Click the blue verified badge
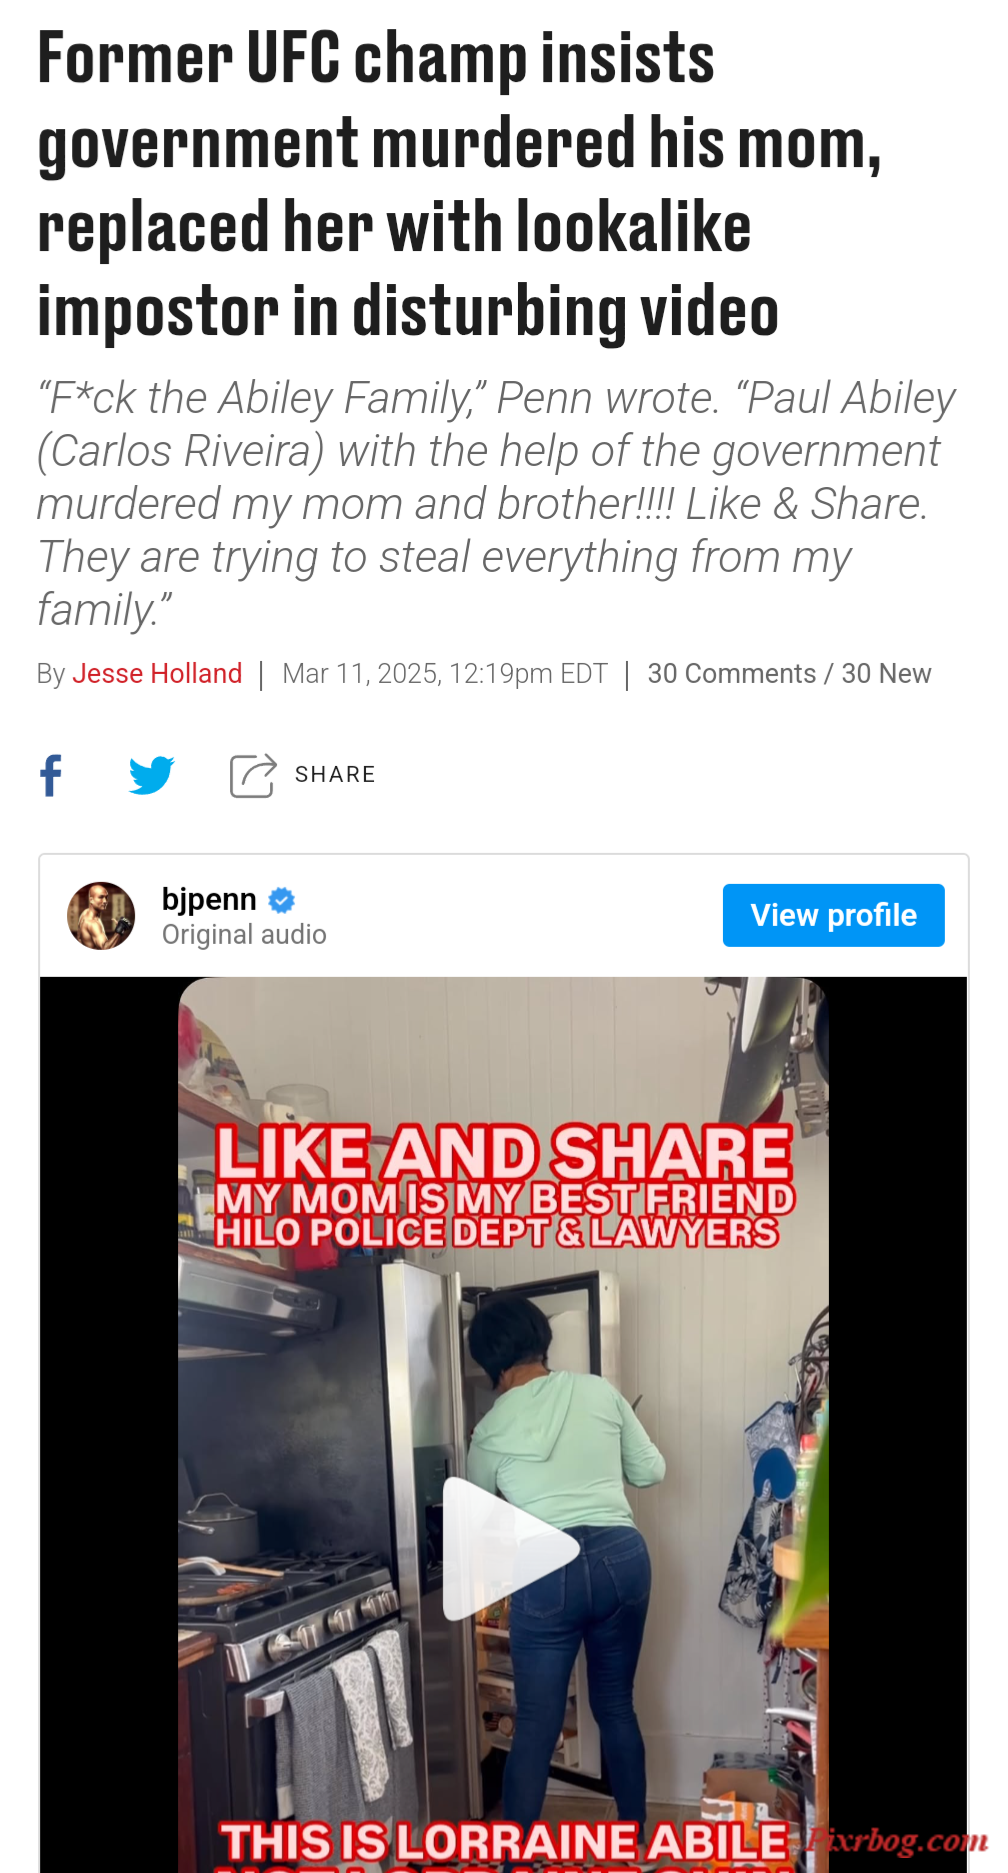1008x1873 pixels. tap(282, 900)
